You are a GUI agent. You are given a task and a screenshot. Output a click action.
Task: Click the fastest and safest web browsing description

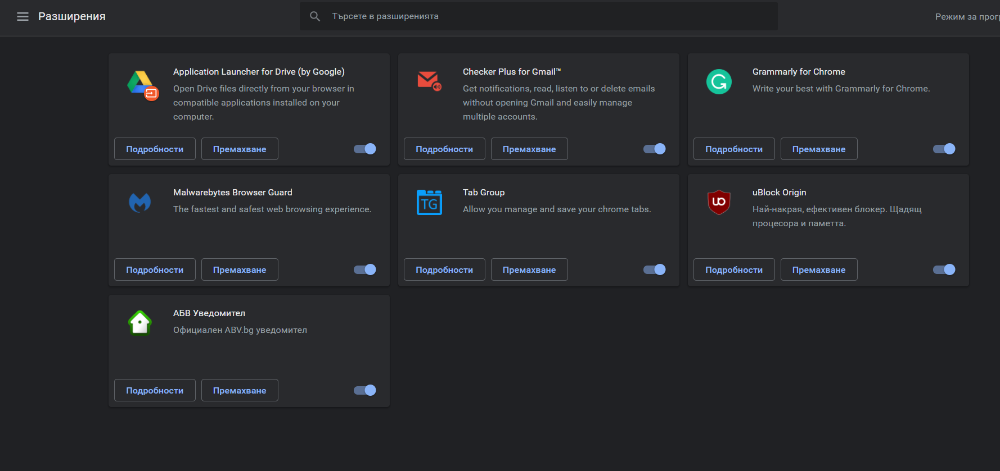272,209
